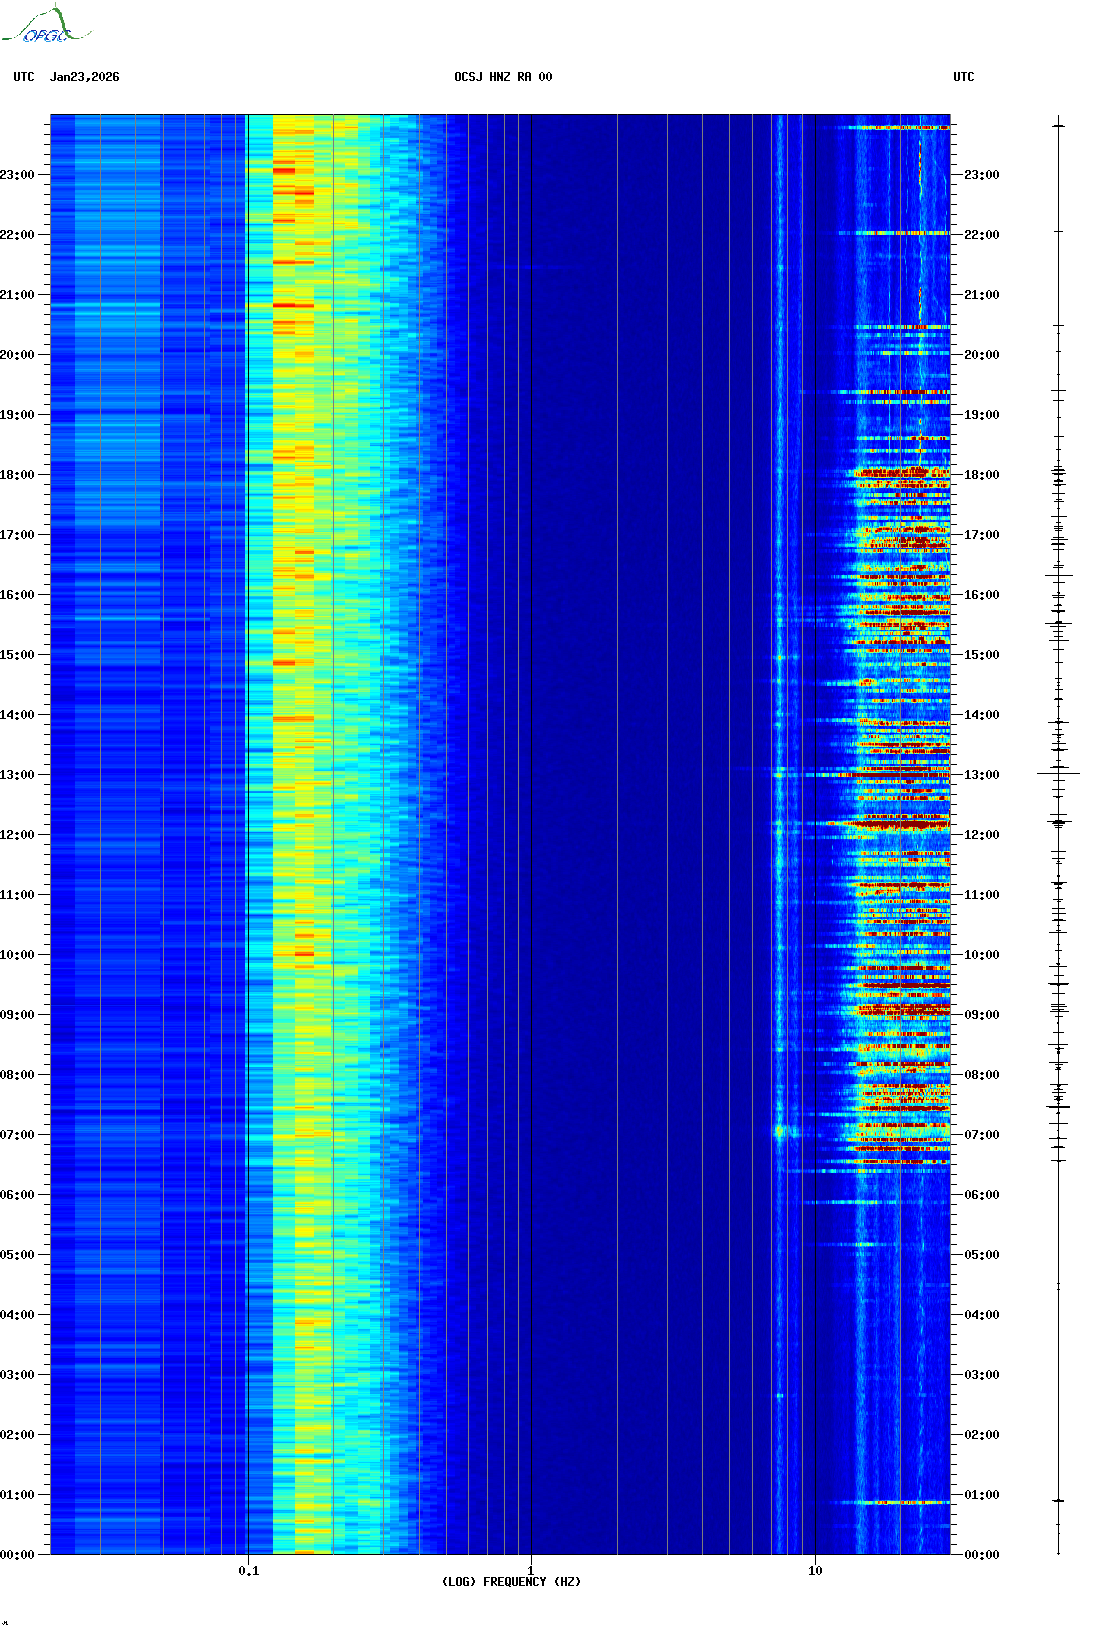Click the 23:00 tick on left time axis
Image resolution: width=1102 pixels, height=1634 pixels.
(18, 175)
